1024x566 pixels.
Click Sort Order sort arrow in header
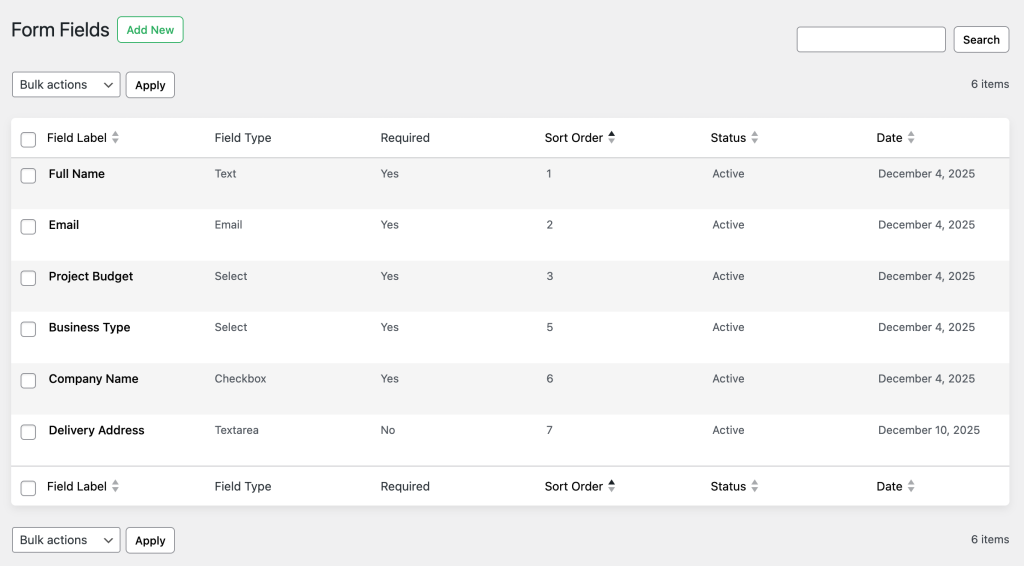pyautogui.click(x=611, y=138)
